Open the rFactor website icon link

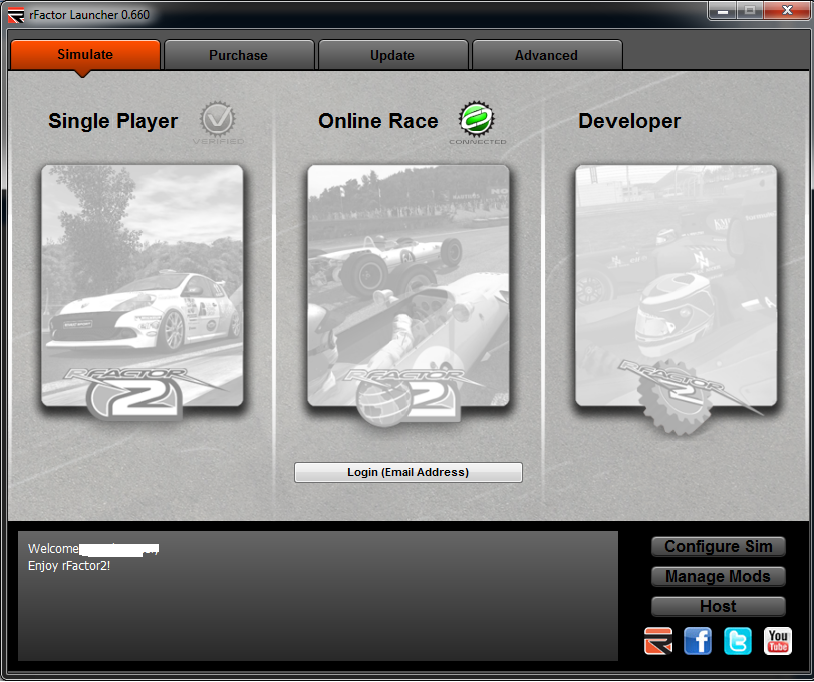click(x=658, y=641)
